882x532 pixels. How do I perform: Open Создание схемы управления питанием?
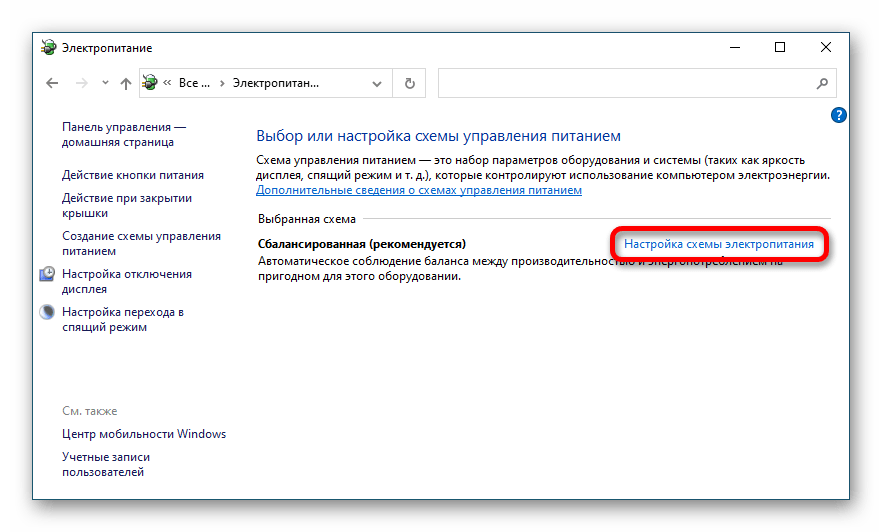tap(141, 244)
